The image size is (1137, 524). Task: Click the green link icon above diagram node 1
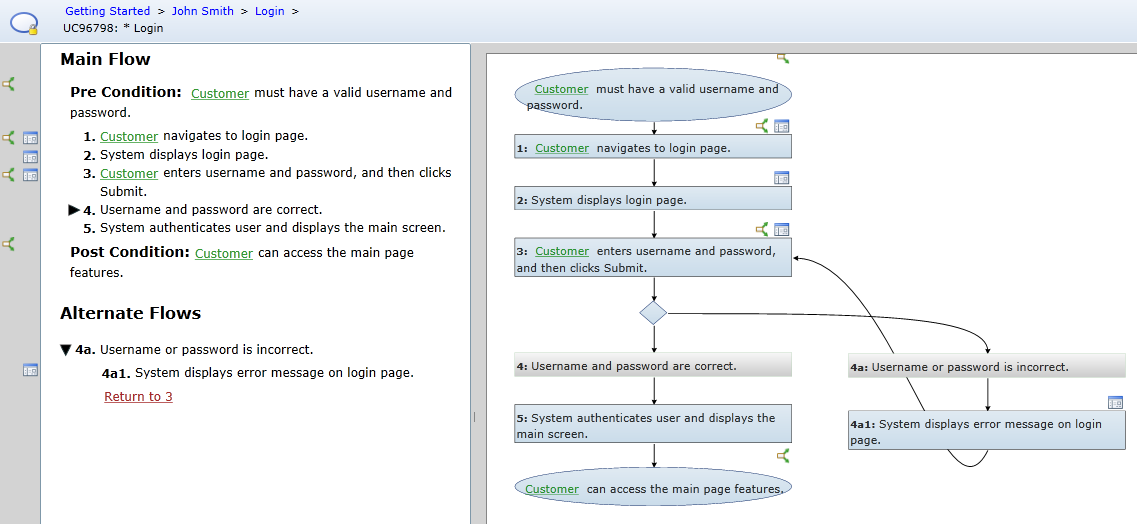click(x=762, y=126)
